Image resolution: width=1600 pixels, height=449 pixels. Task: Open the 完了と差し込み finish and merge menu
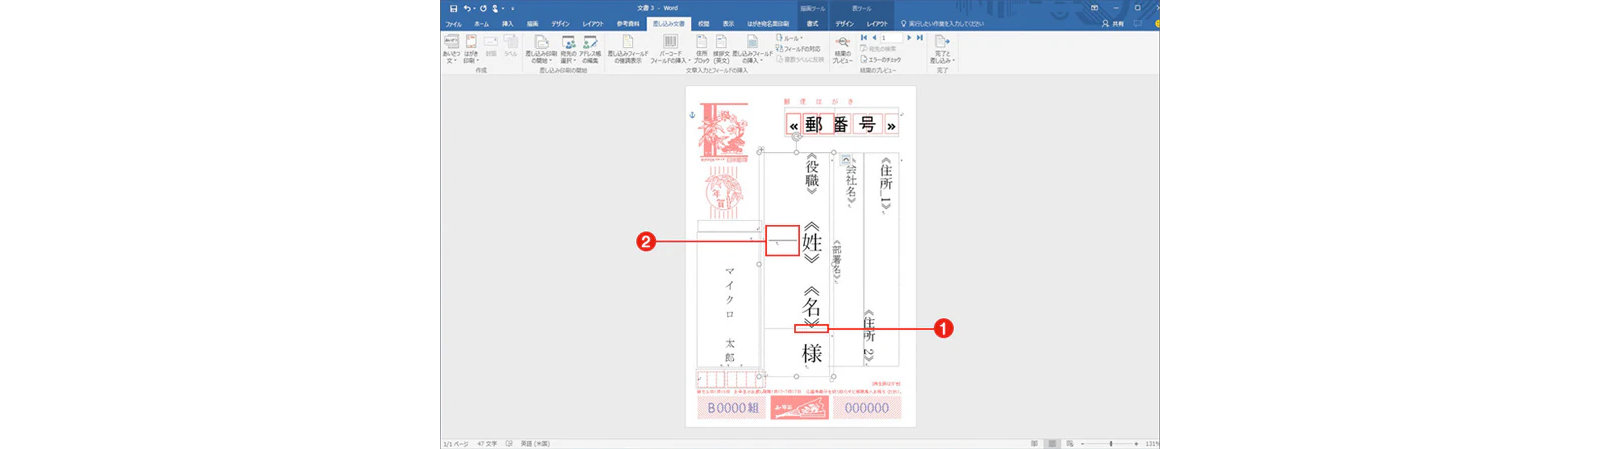tap(942, 49)
